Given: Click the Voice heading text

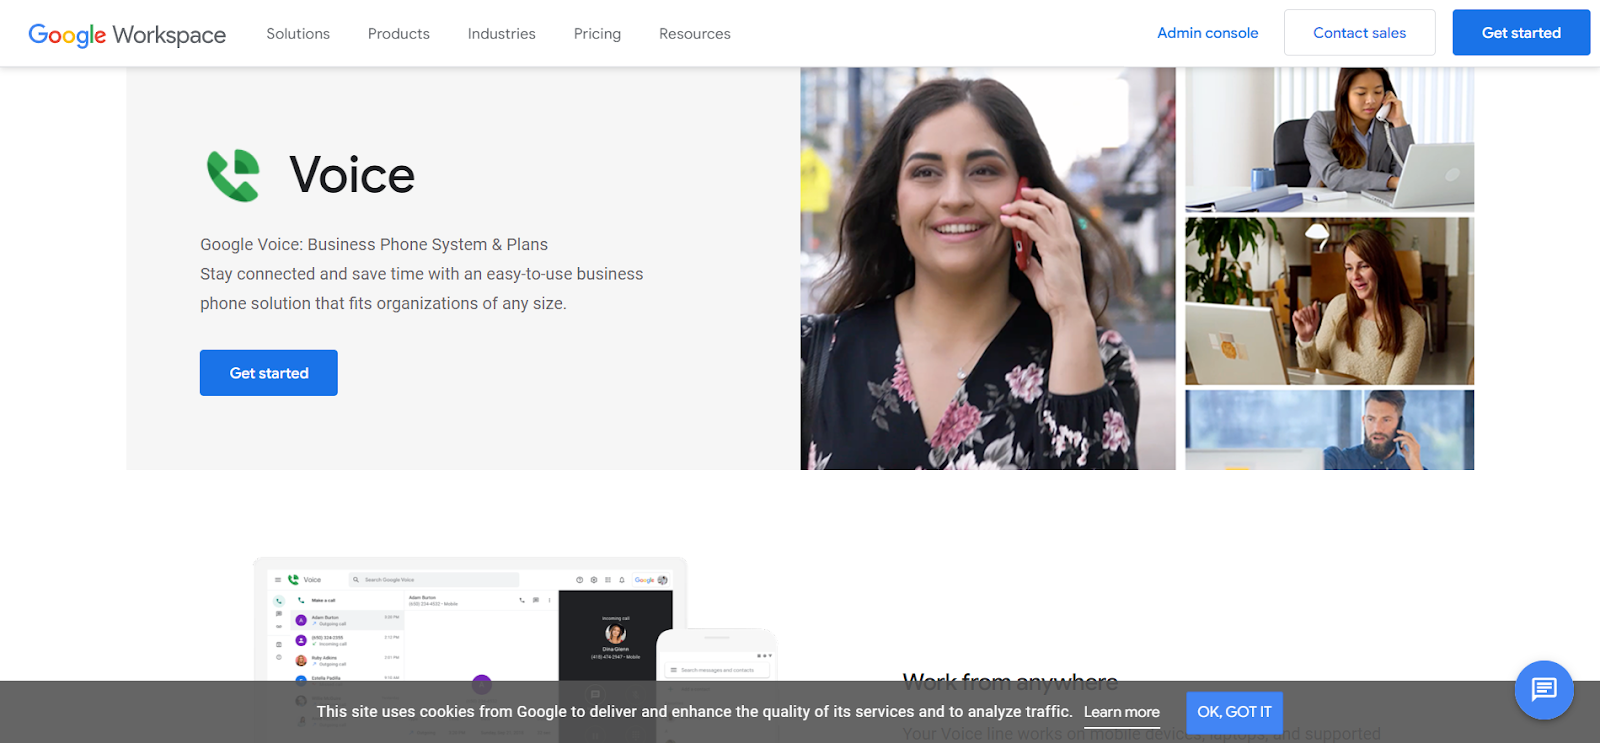Looking at the screenshot, I should point(352,176).
